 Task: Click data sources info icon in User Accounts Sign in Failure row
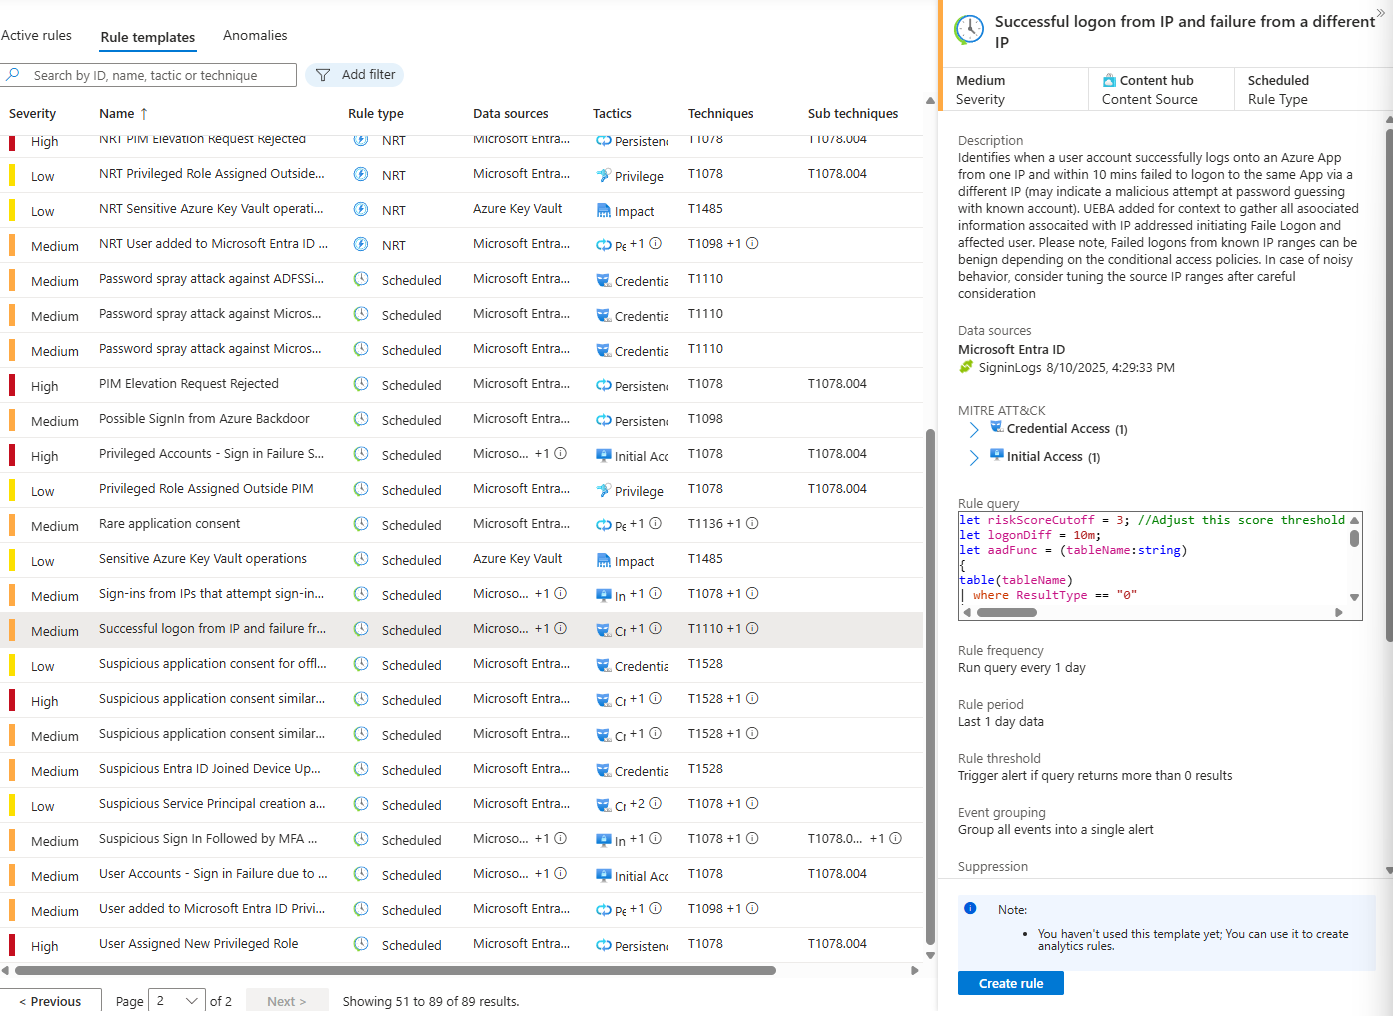(x=560, y=873)
